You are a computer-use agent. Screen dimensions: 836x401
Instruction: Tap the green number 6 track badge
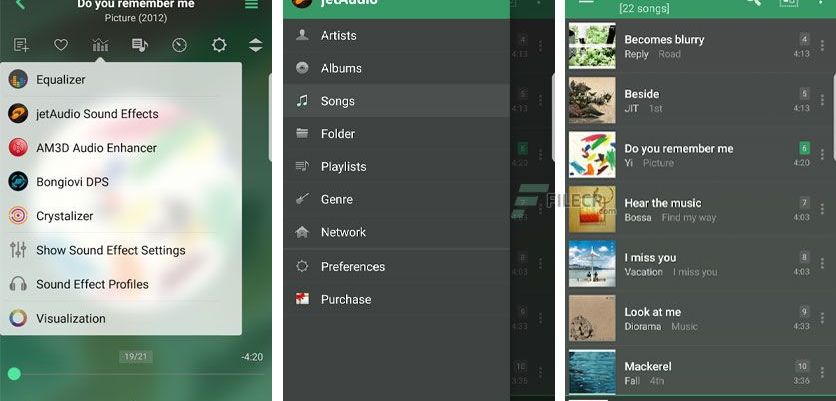point(804,148)
